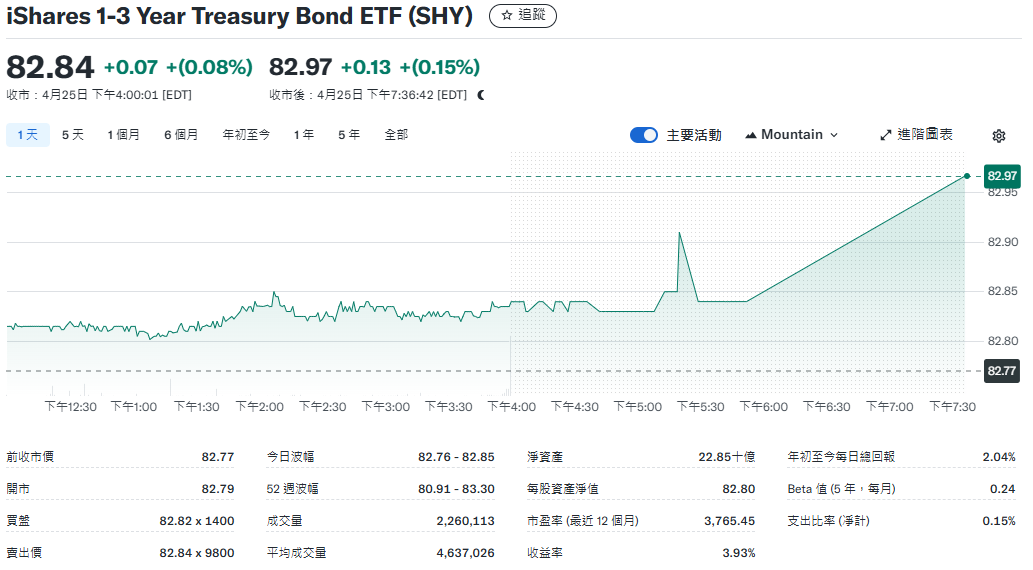This screenshot has width=1033, height=570.
Task: Open chart settings gear icon
Action: pos(999,136)
